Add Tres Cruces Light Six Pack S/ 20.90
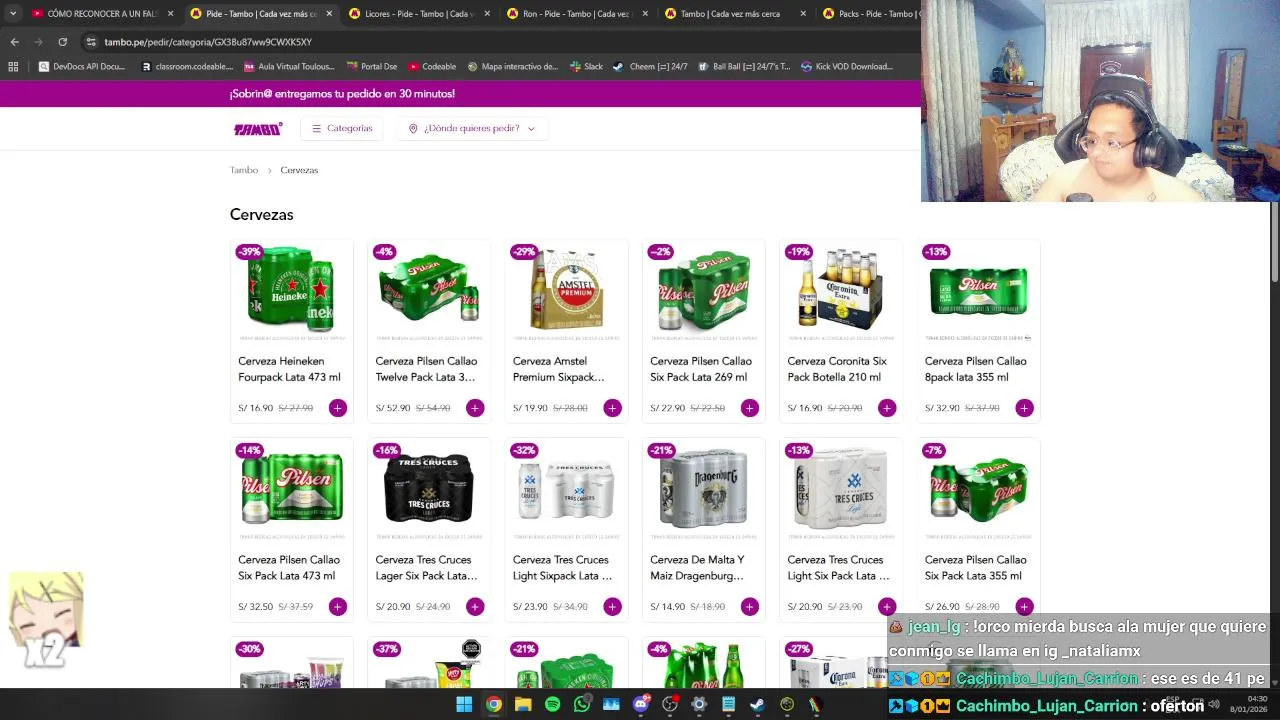 point(887,607)
